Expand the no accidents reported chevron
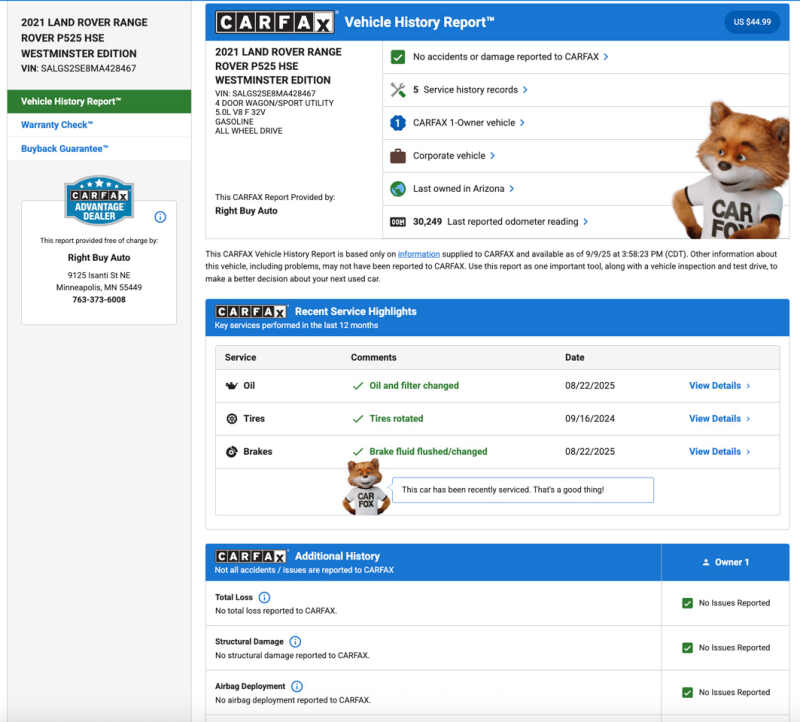Screen dimensions: 800x722 [x=606, y=57]
